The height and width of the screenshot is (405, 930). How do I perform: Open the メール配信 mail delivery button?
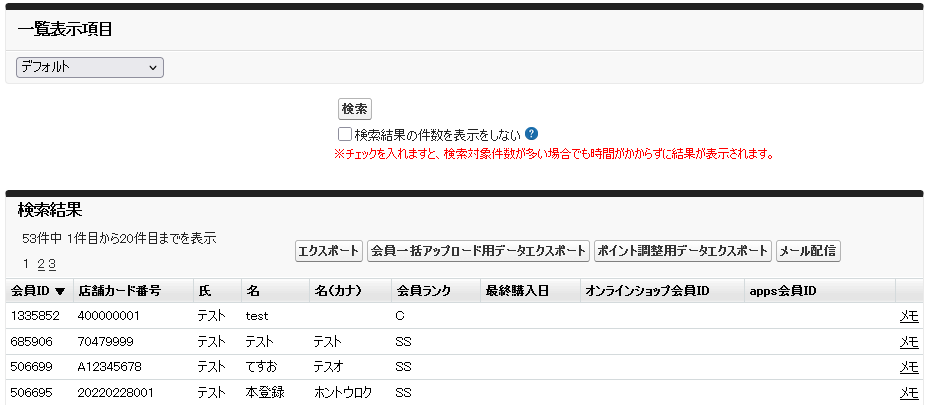point(808,251)
